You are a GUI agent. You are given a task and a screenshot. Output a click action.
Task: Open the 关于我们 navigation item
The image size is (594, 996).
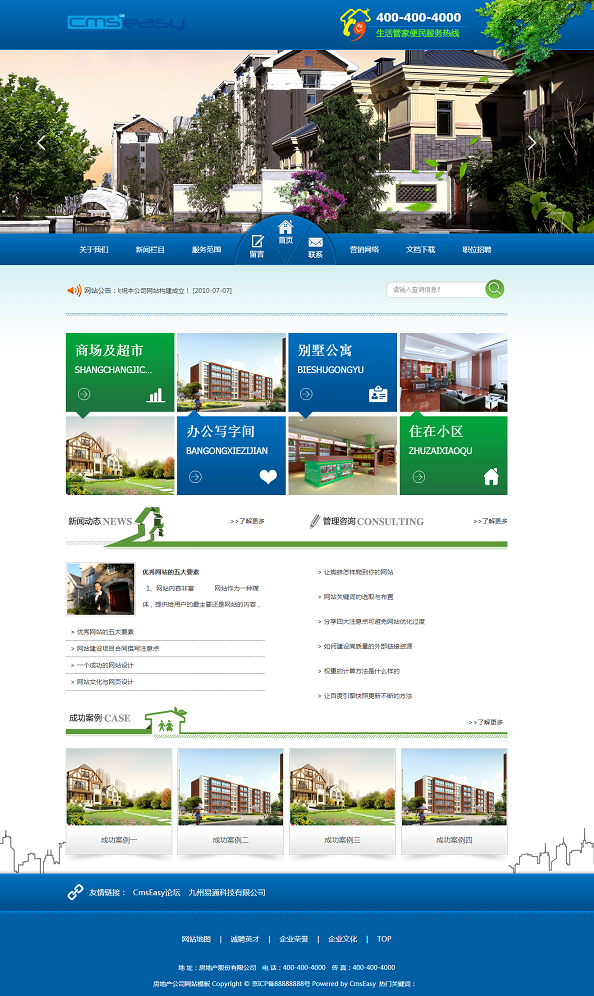point(93,250)
